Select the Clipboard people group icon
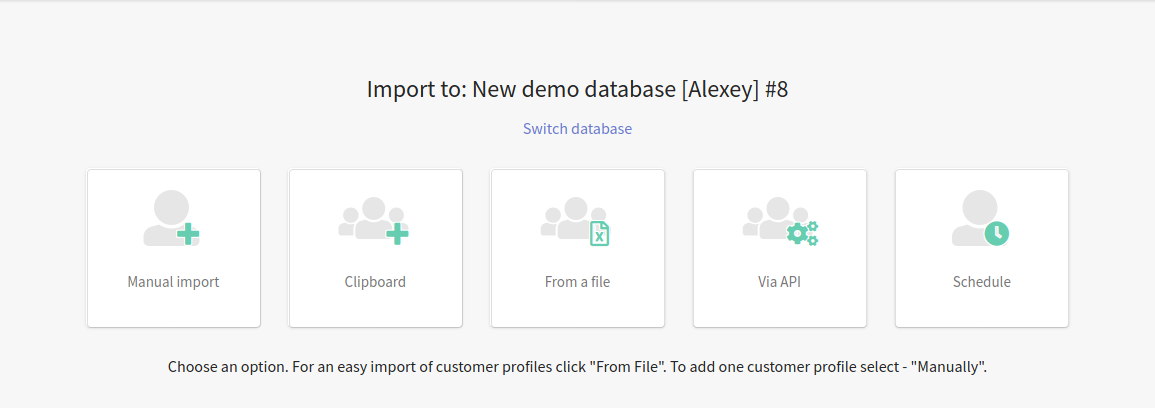The height and width of the screenshot is (408, 1155). 373,219
